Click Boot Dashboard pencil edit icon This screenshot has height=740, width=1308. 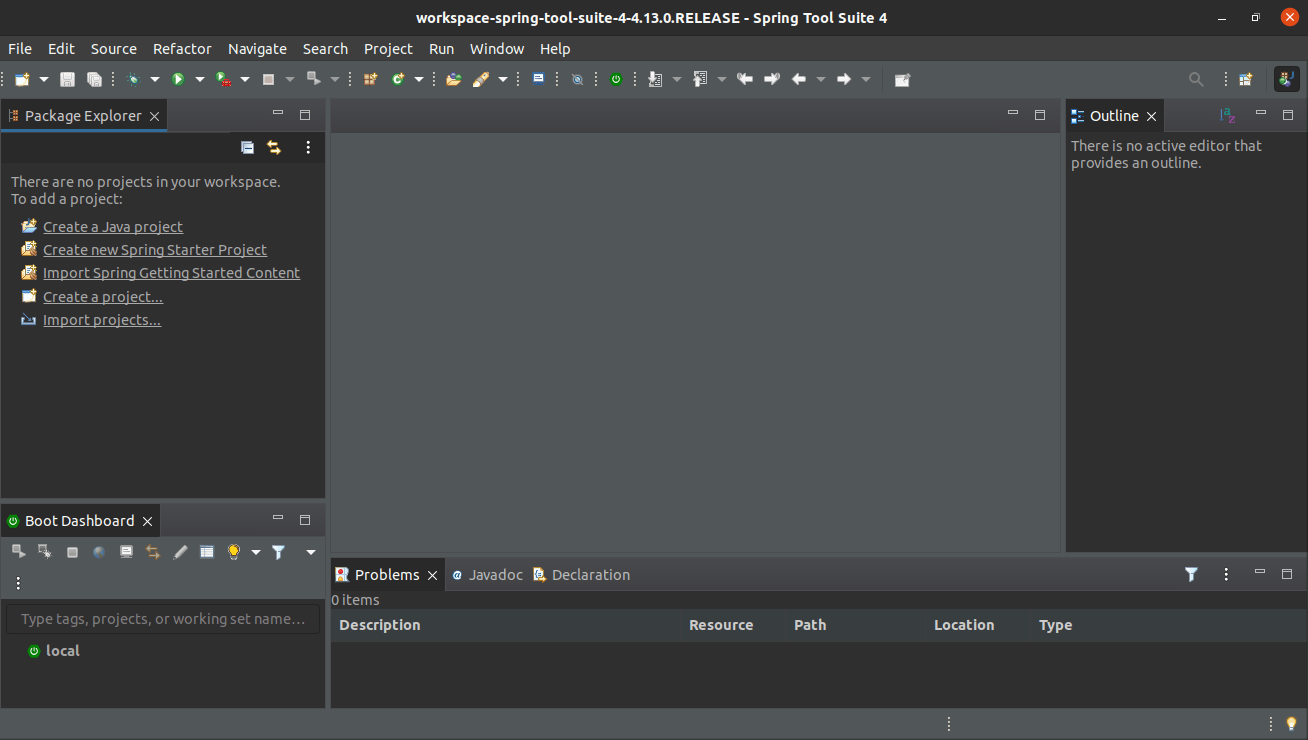click(x=180, y=552)
